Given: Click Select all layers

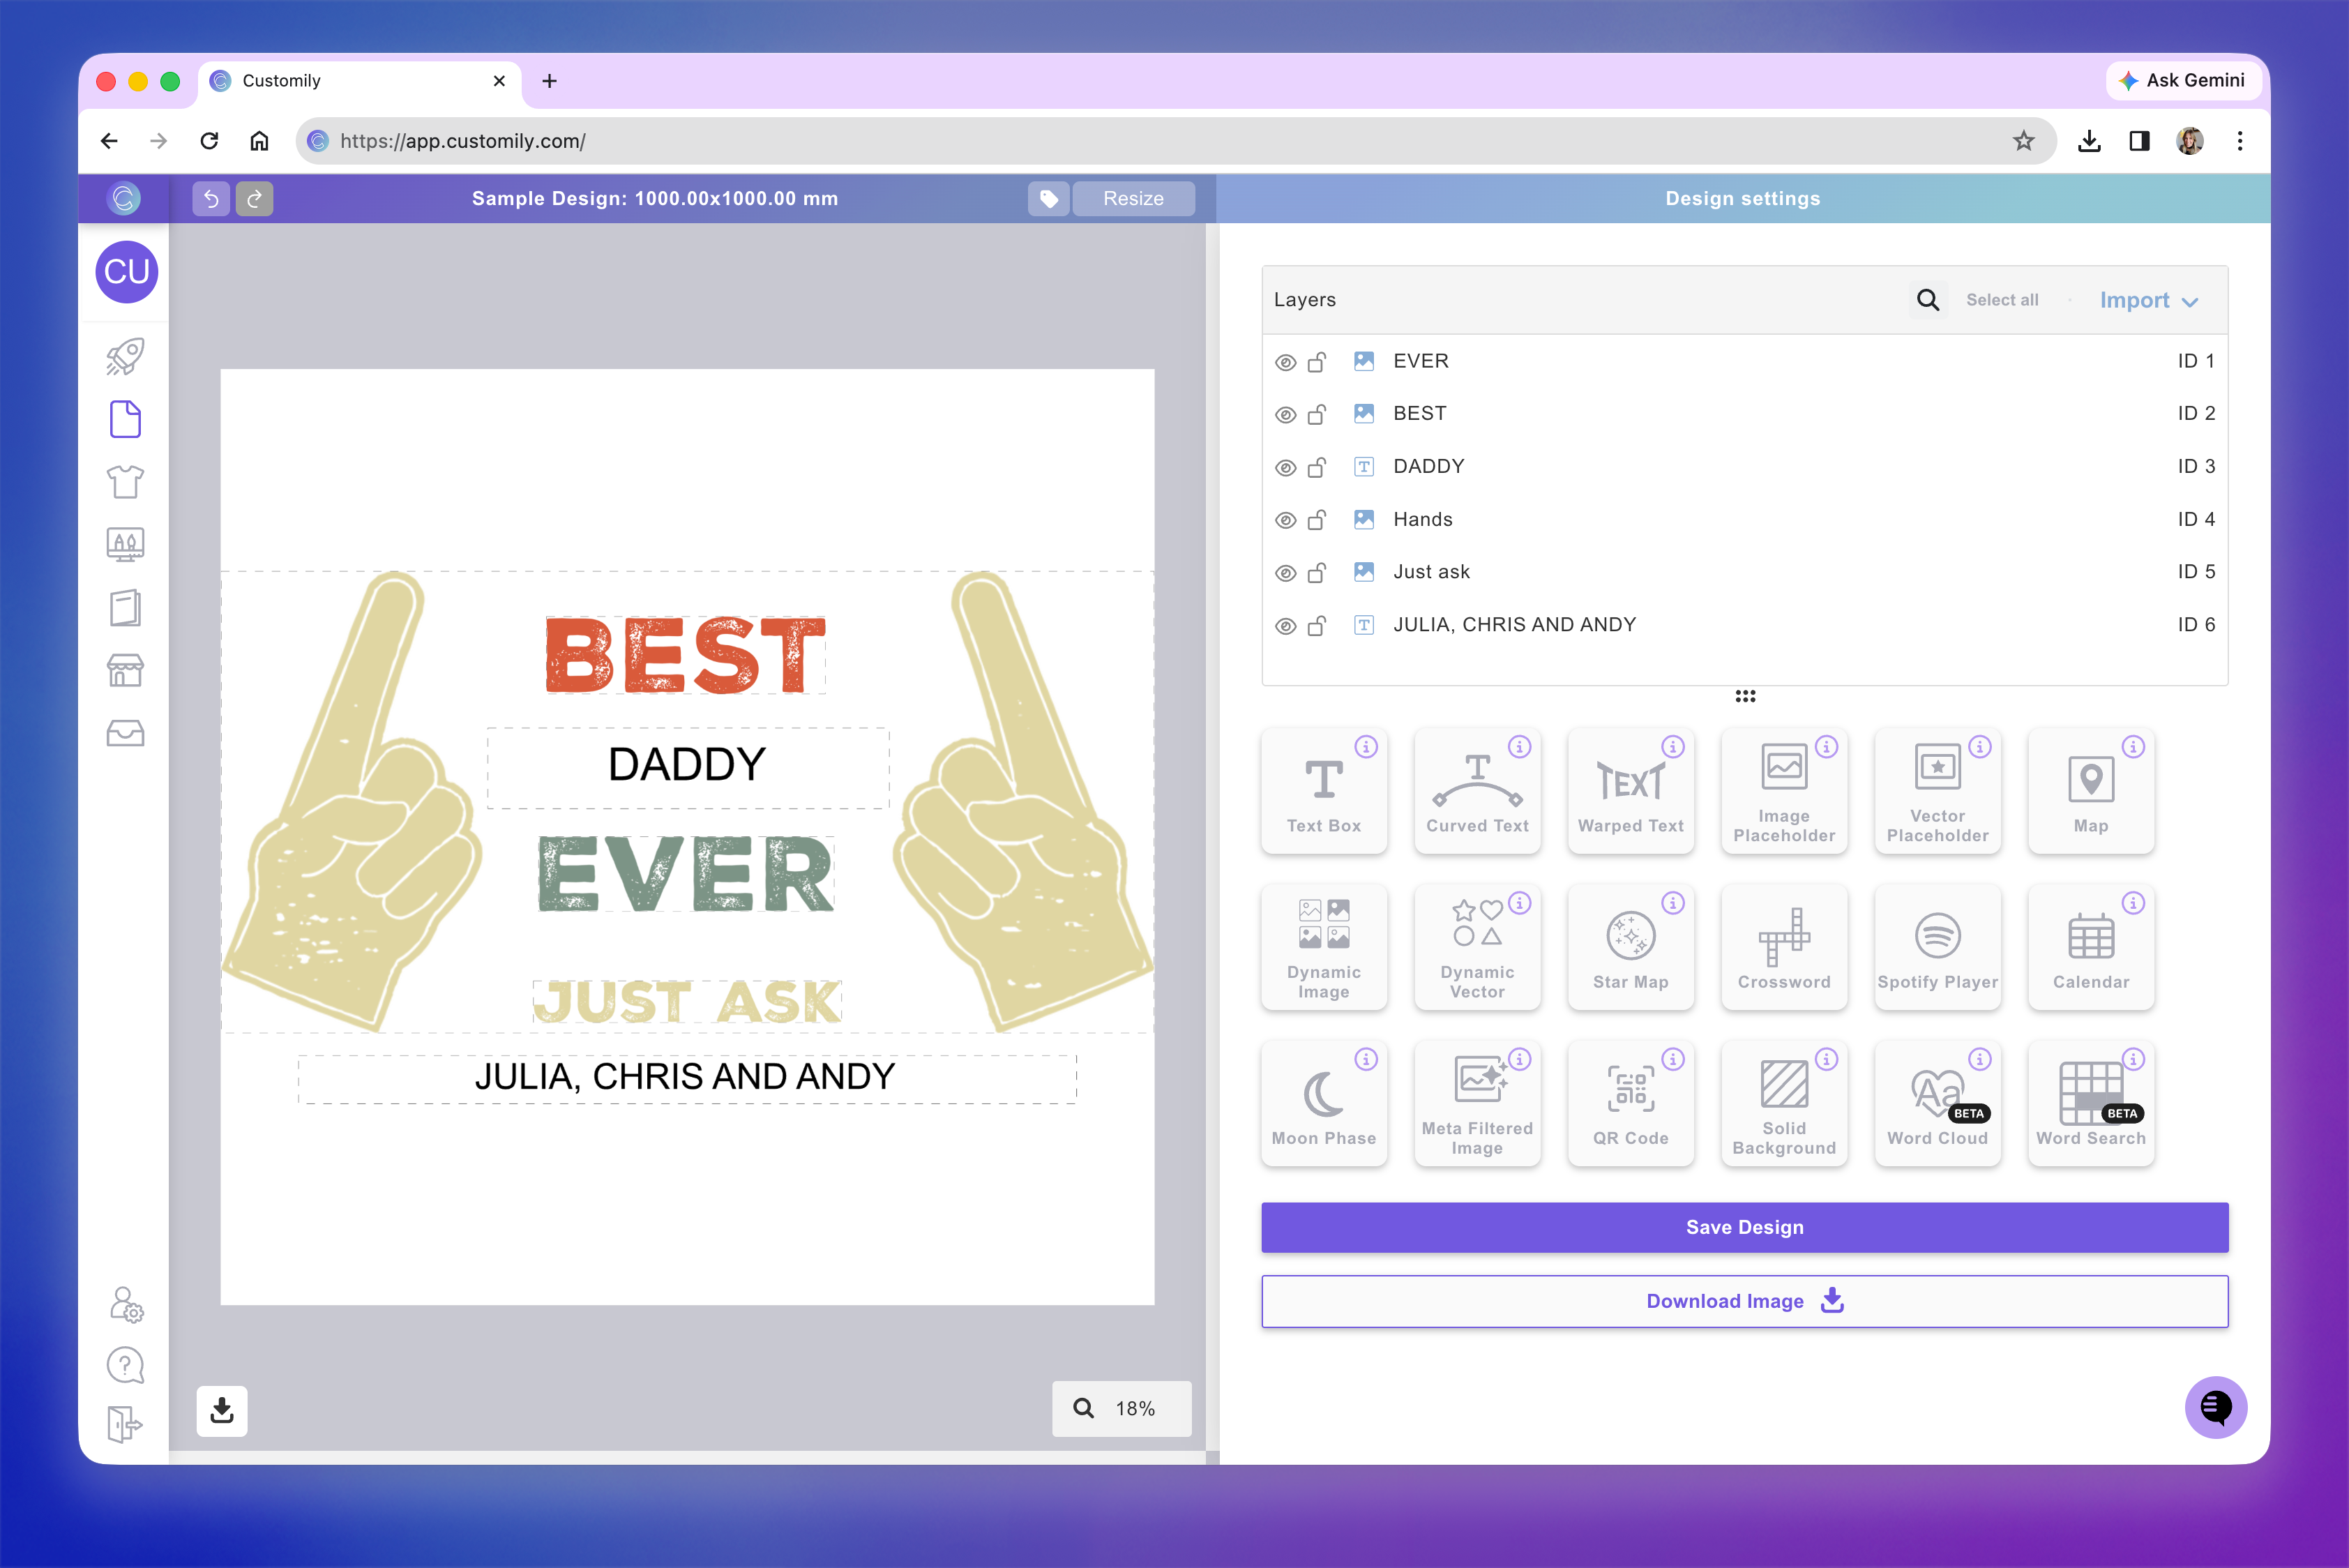Looking at the screenshot, I should (2001, 300).
